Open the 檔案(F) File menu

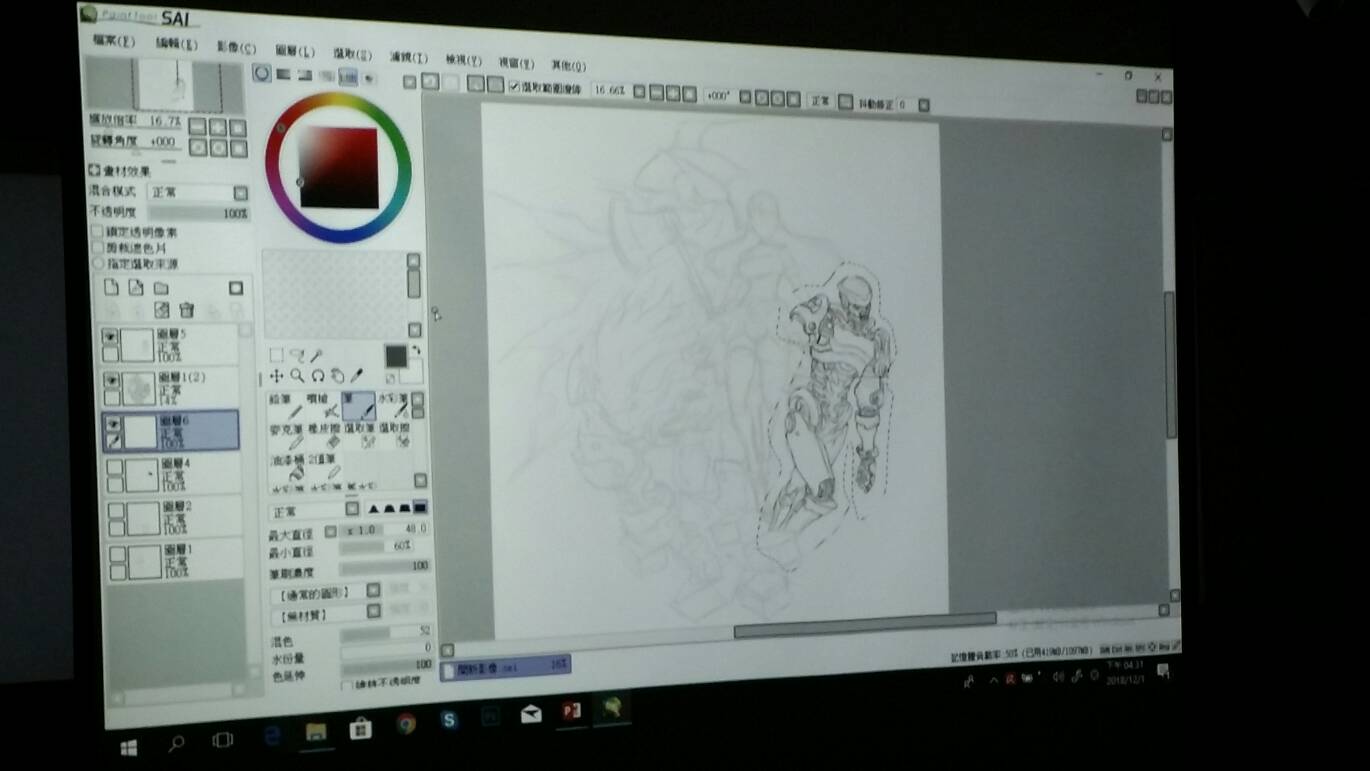pyautogui.click(x=113, y=41)
